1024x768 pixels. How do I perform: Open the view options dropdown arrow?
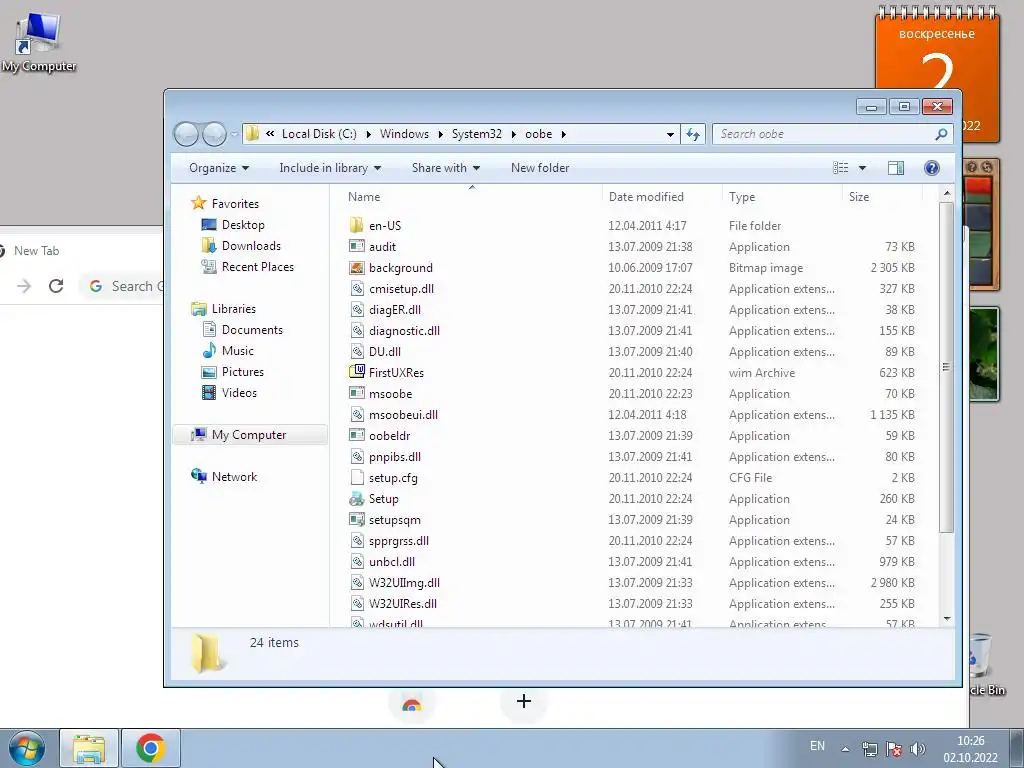pos(862,168)
